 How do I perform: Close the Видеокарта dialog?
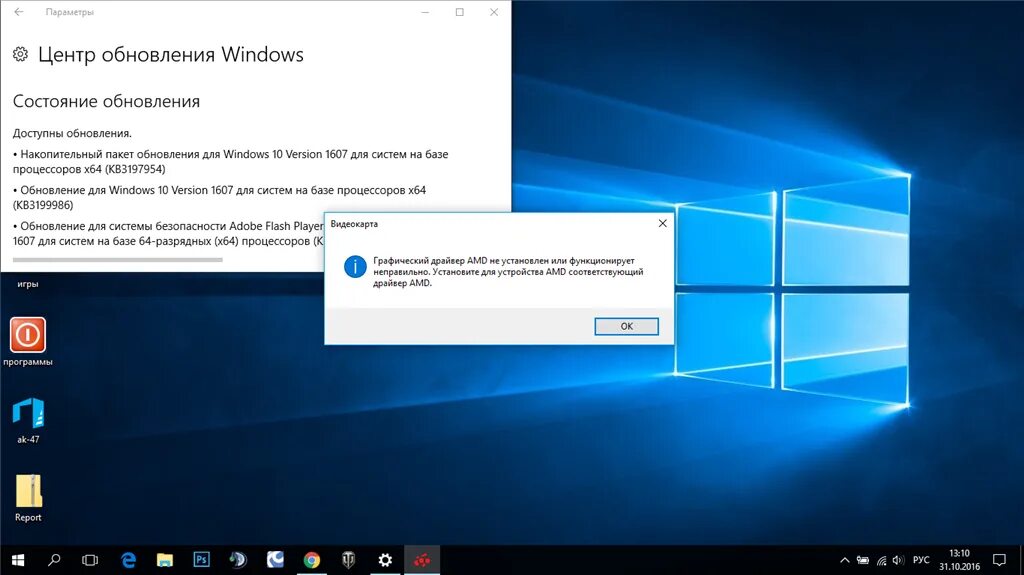662,223
